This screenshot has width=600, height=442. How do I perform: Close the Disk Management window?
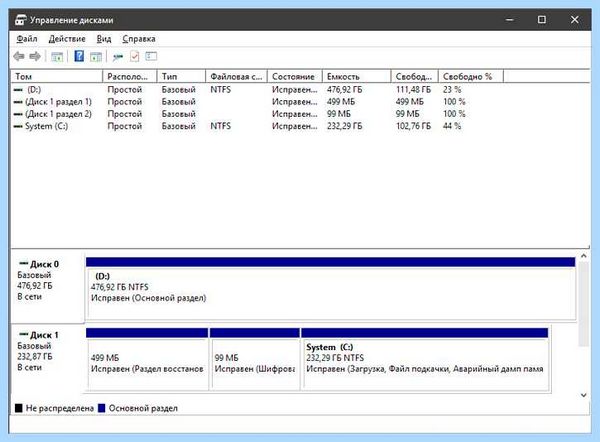[x=575, y=20]
